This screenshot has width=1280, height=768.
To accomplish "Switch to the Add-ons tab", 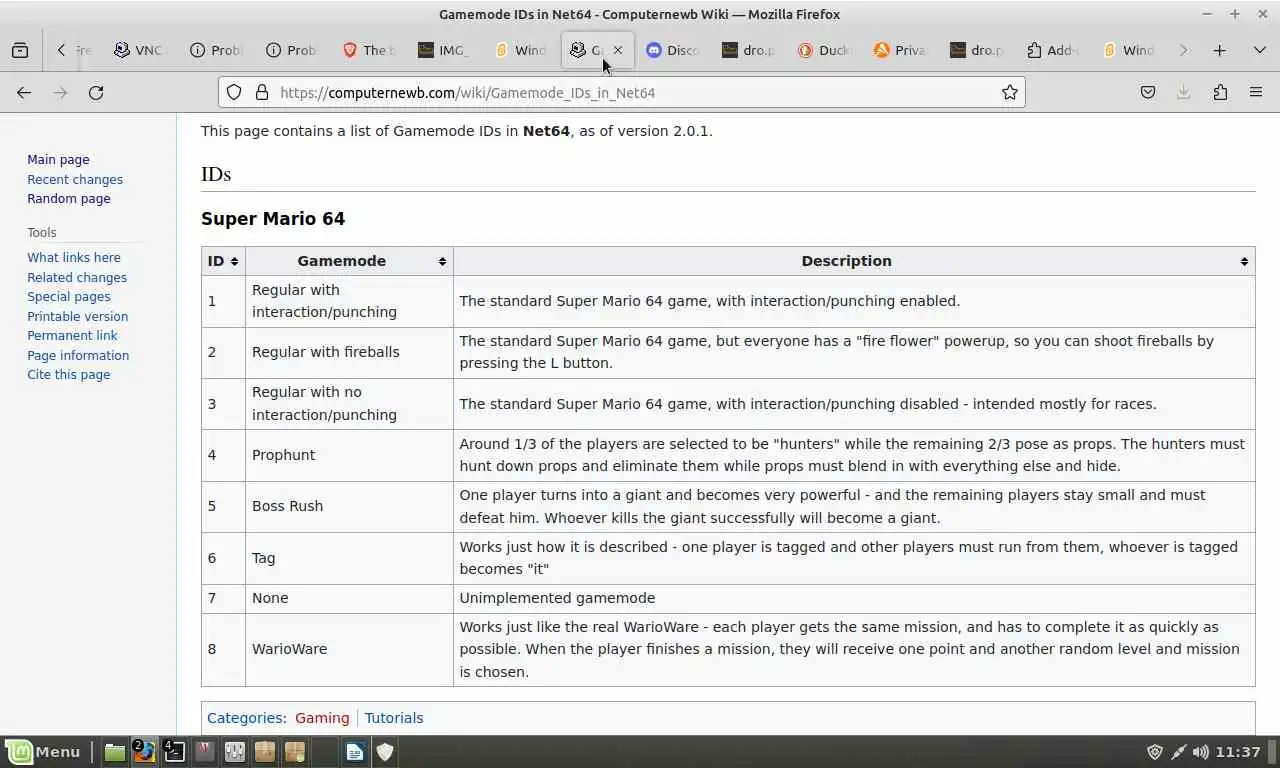I will pos(1052,50).
